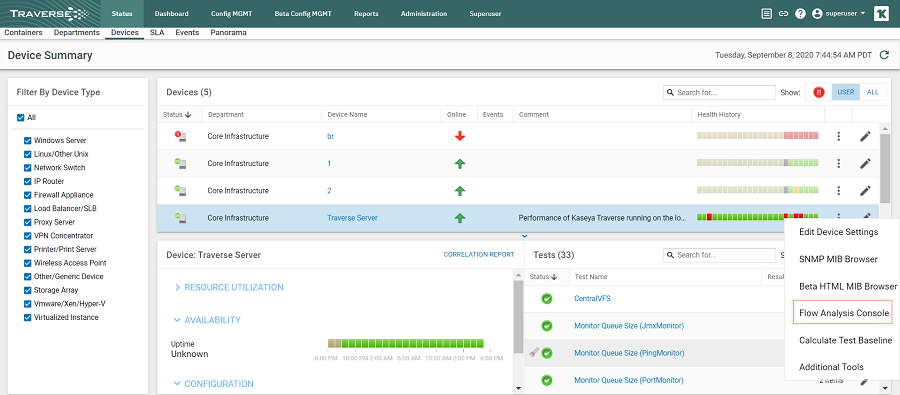Switch to the Dashboard tab
900x395 pixels.
pyautogui.click(x=170, y=14)
